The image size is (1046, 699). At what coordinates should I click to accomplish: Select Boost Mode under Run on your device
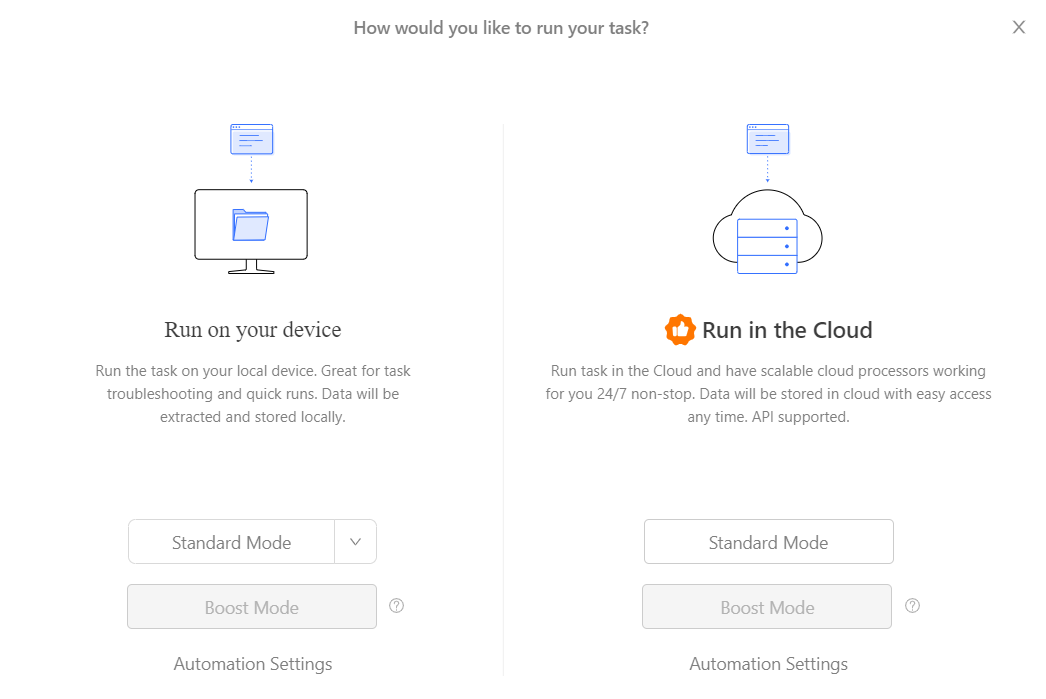coord(252,607)
